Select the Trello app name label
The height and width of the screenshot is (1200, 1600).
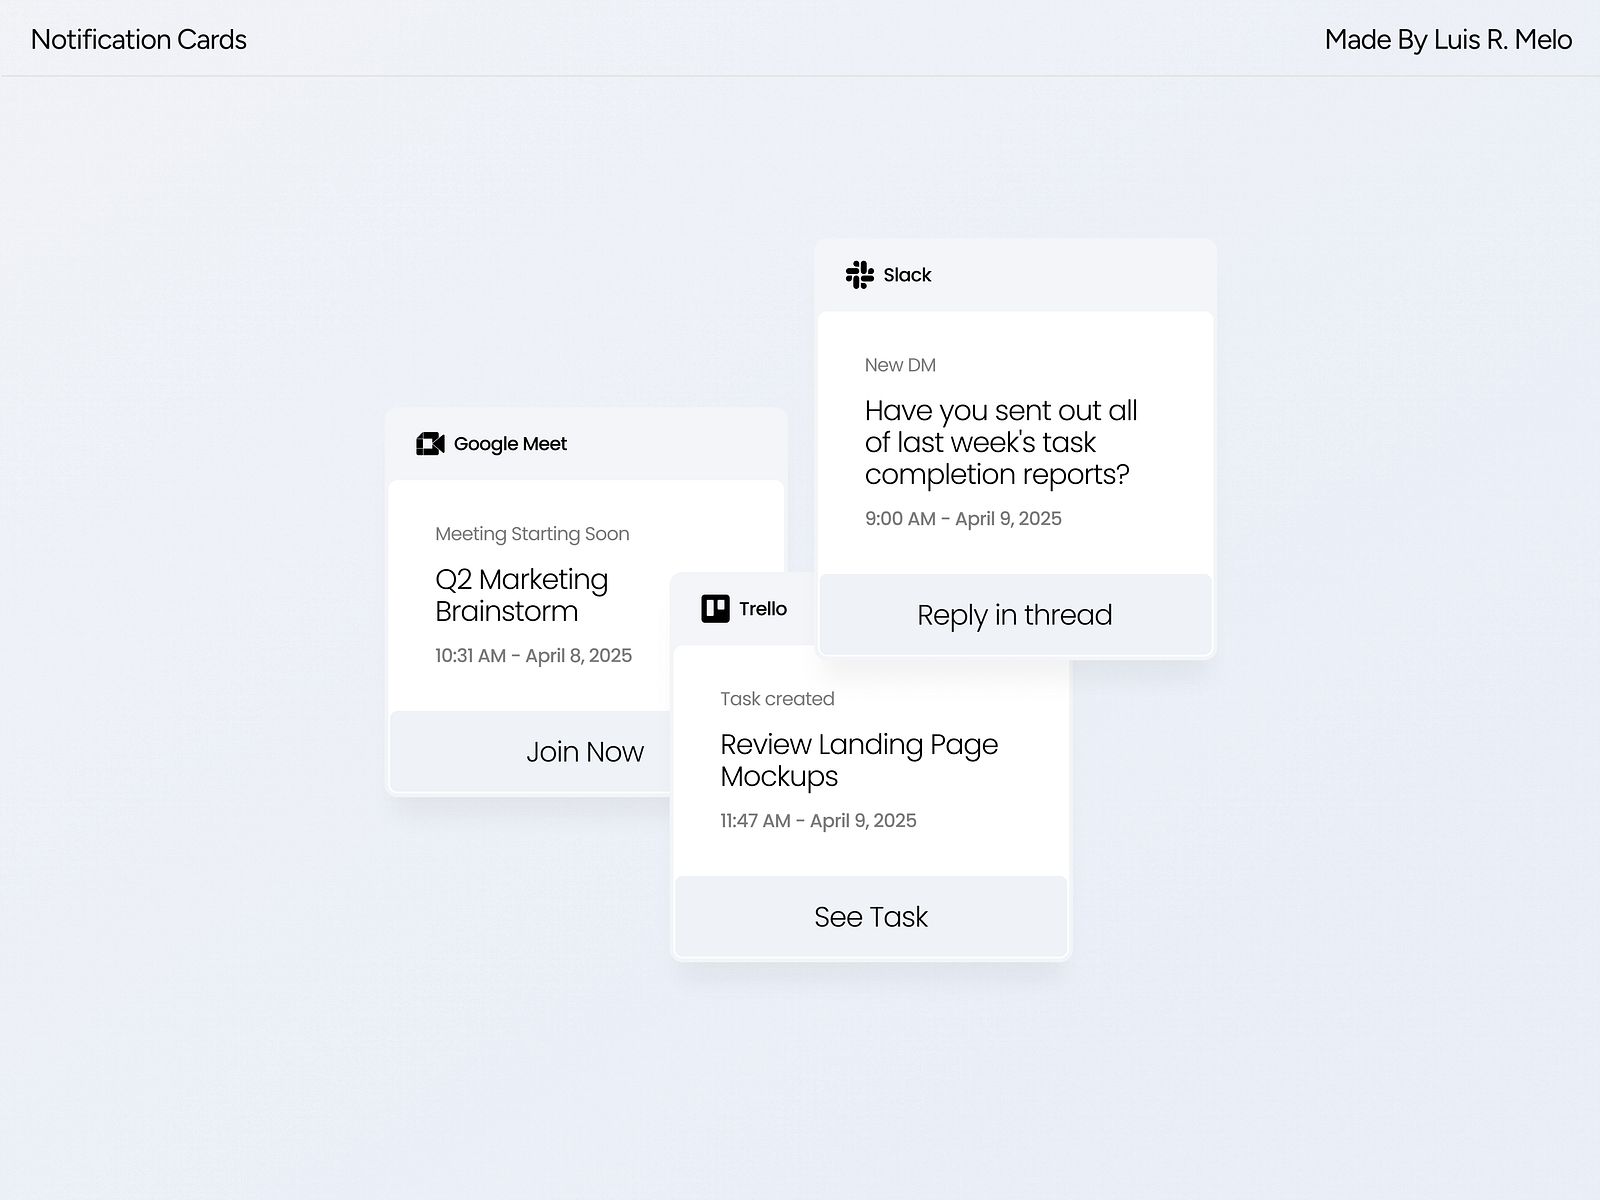tap(763, 609)
